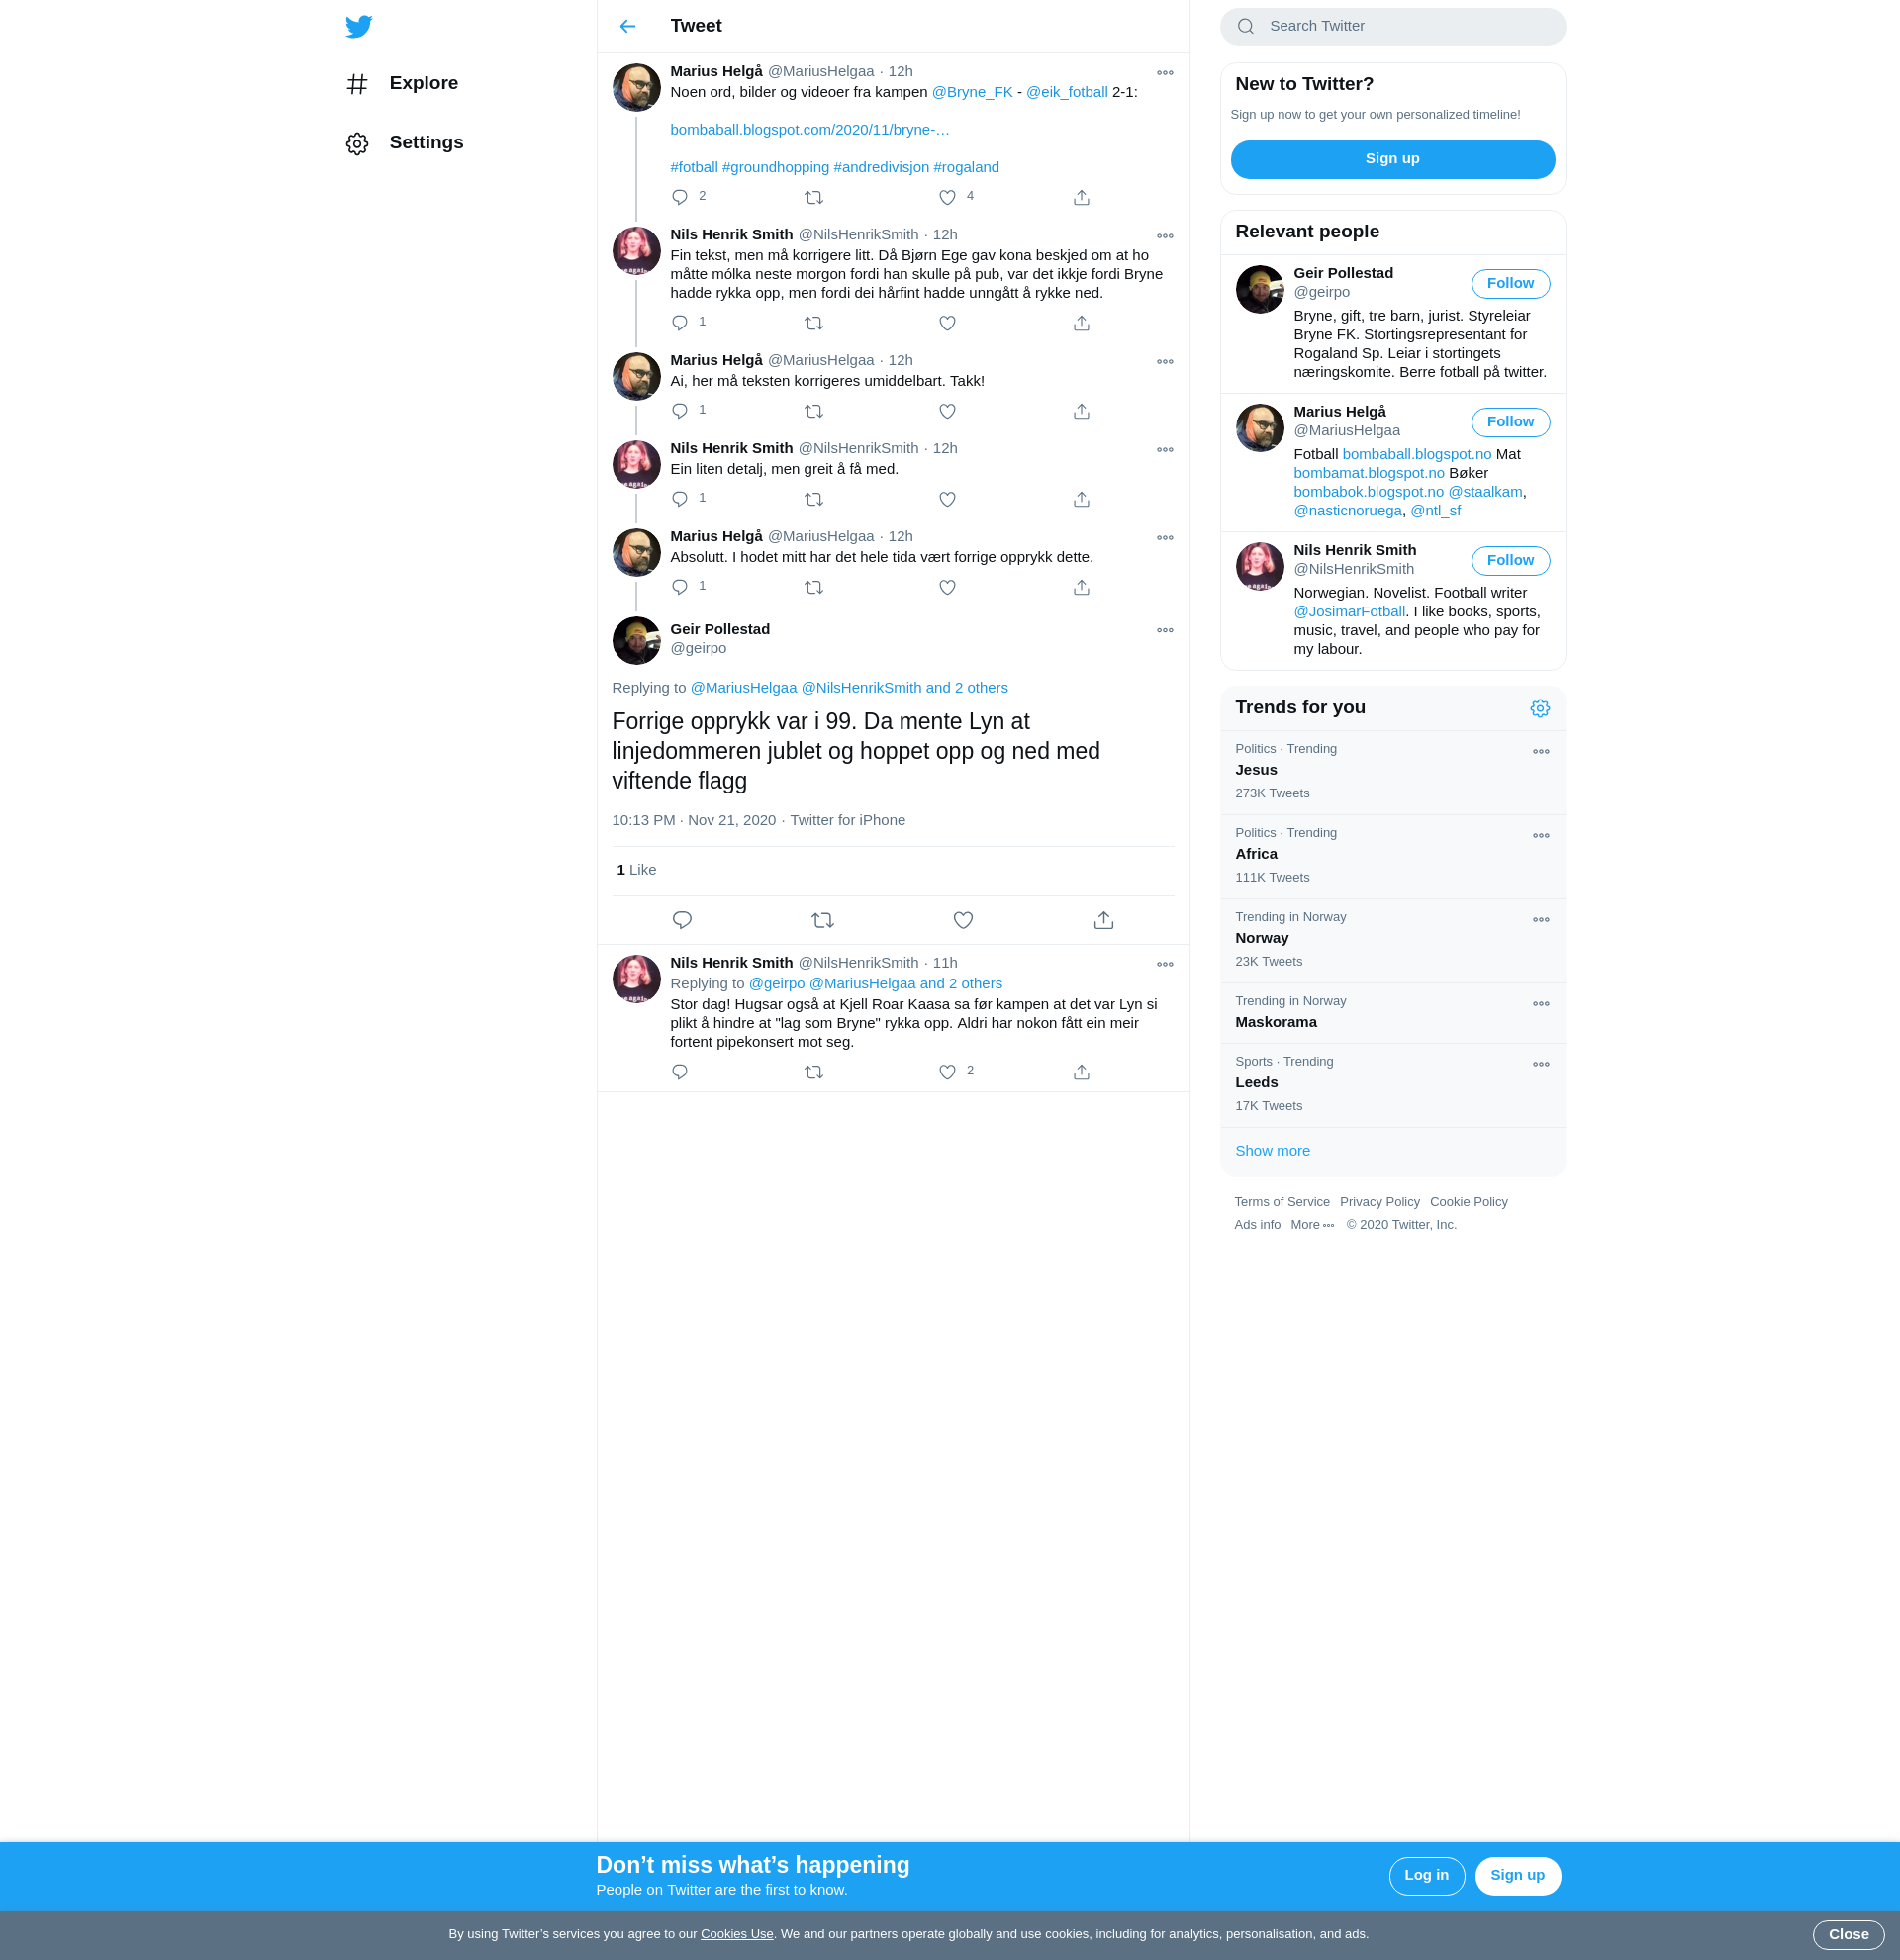Open Terms of Service footer link

1281,1202
